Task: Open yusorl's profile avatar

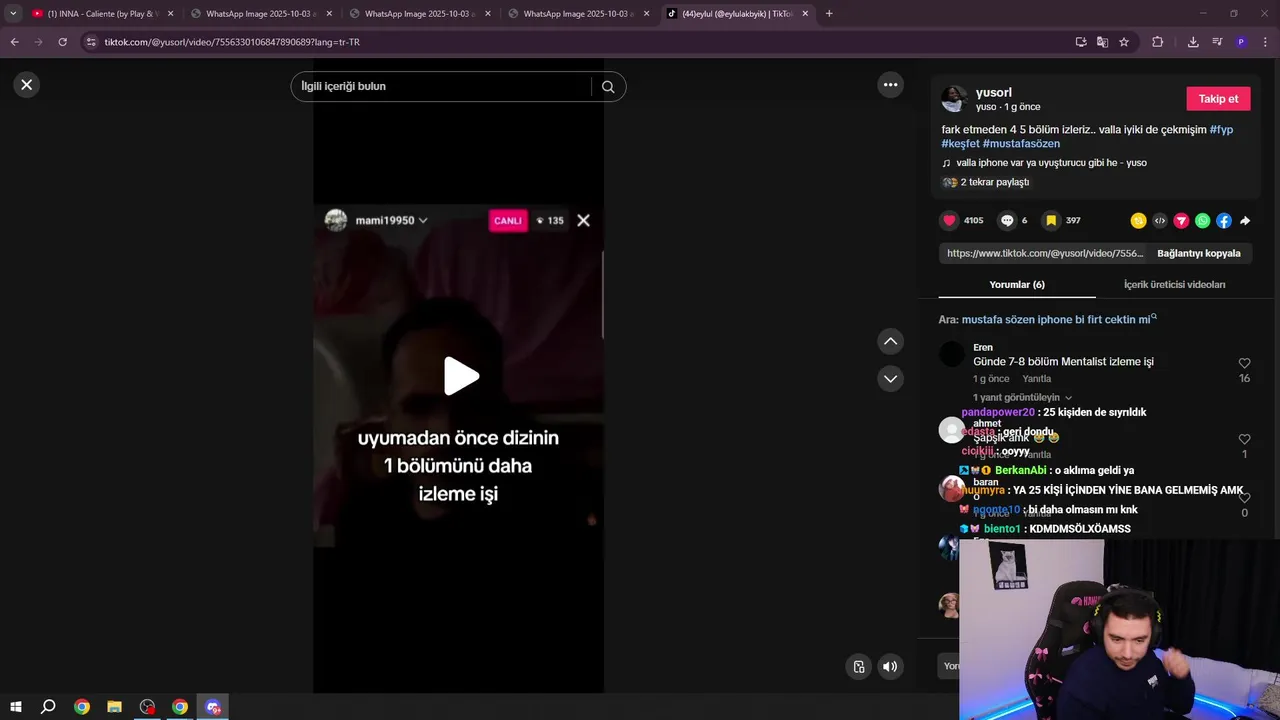Action: click(954, 99)
